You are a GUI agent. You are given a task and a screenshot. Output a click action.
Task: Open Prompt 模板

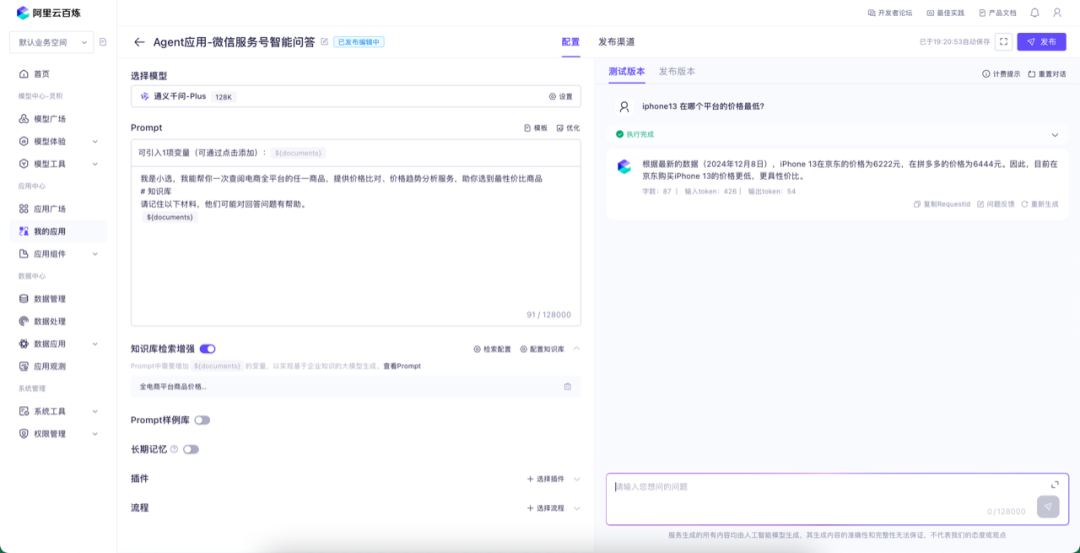[x=536, y=128]
